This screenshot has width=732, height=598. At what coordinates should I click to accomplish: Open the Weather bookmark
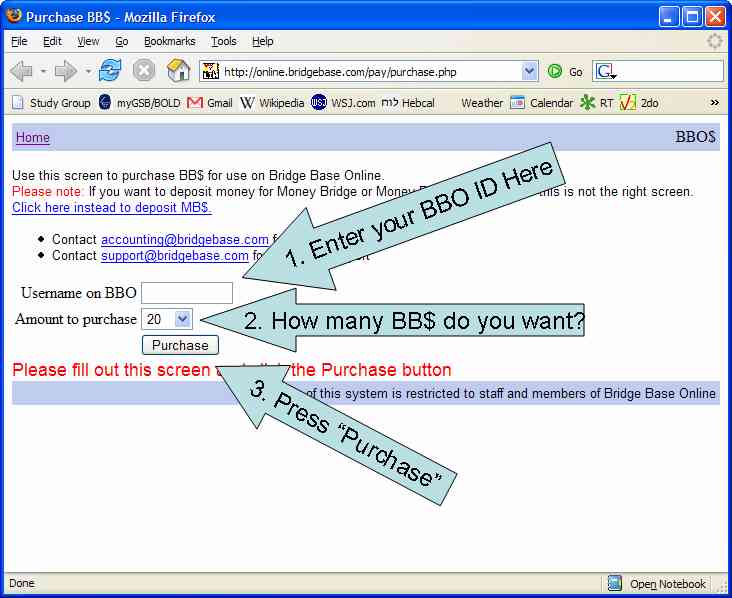click(482, 103)
